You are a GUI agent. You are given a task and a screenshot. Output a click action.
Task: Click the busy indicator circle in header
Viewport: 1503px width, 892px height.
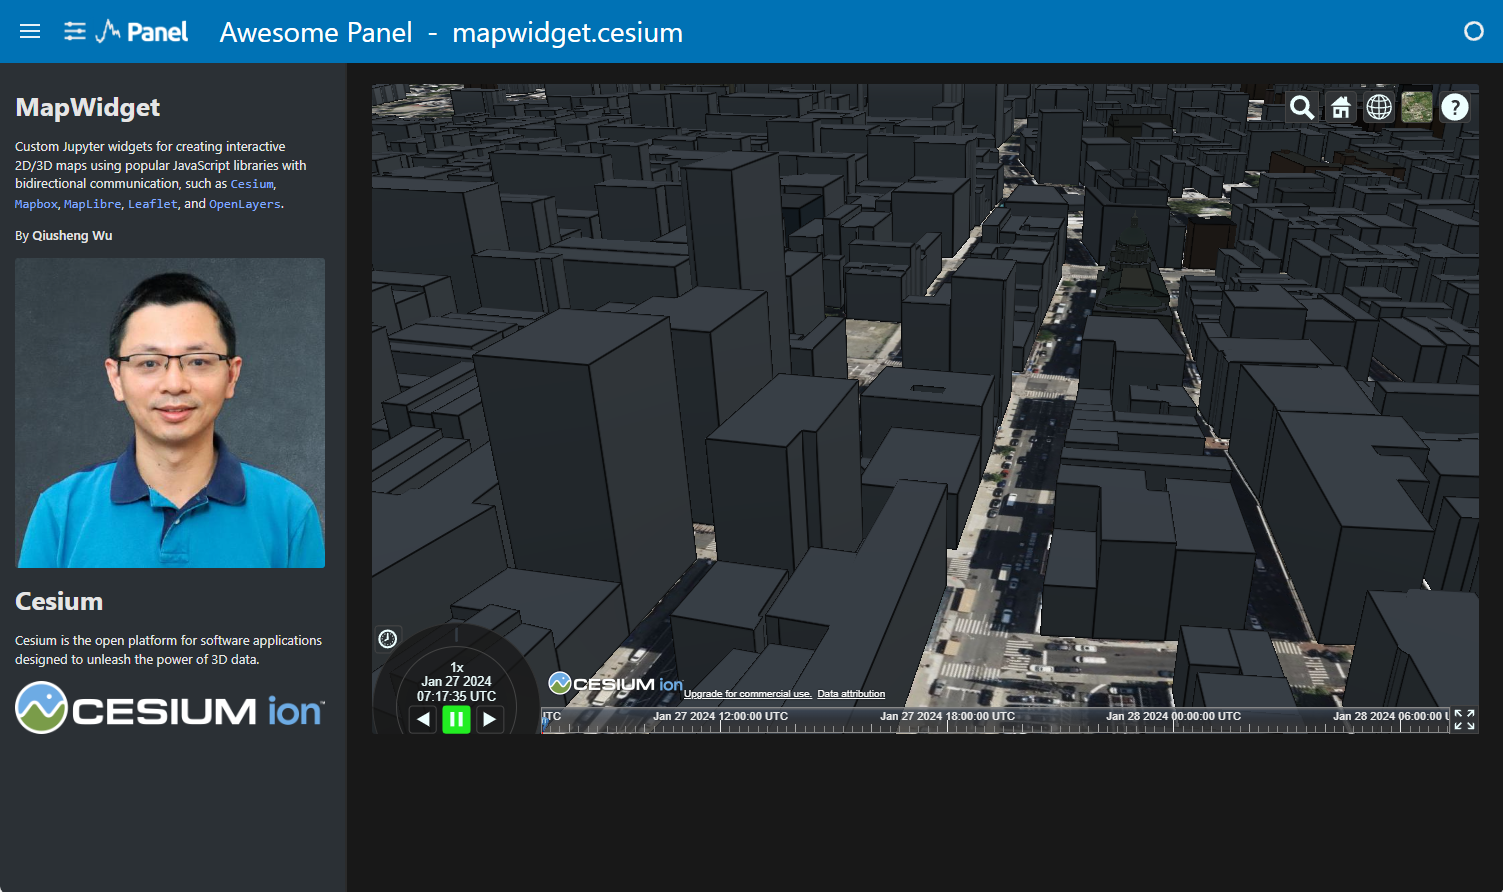coord(1473,31)
